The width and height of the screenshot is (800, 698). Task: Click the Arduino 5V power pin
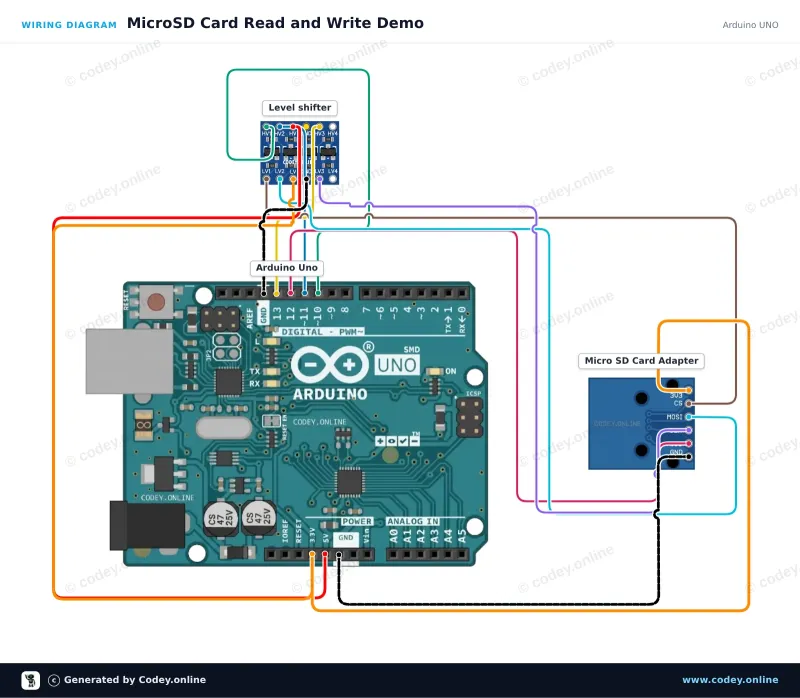point(325,554)
